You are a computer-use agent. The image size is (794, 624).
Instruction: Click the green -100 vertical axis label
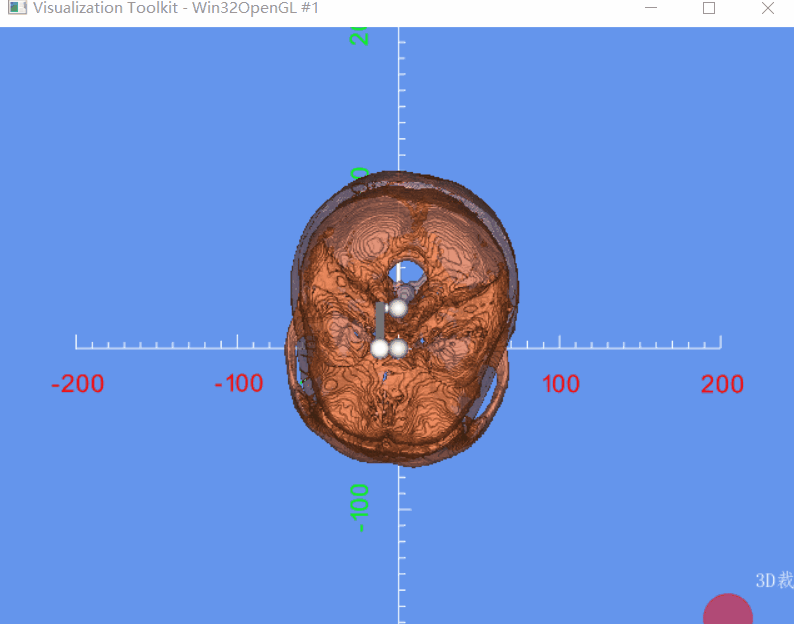pyautogui.click(x=359, y=508)
